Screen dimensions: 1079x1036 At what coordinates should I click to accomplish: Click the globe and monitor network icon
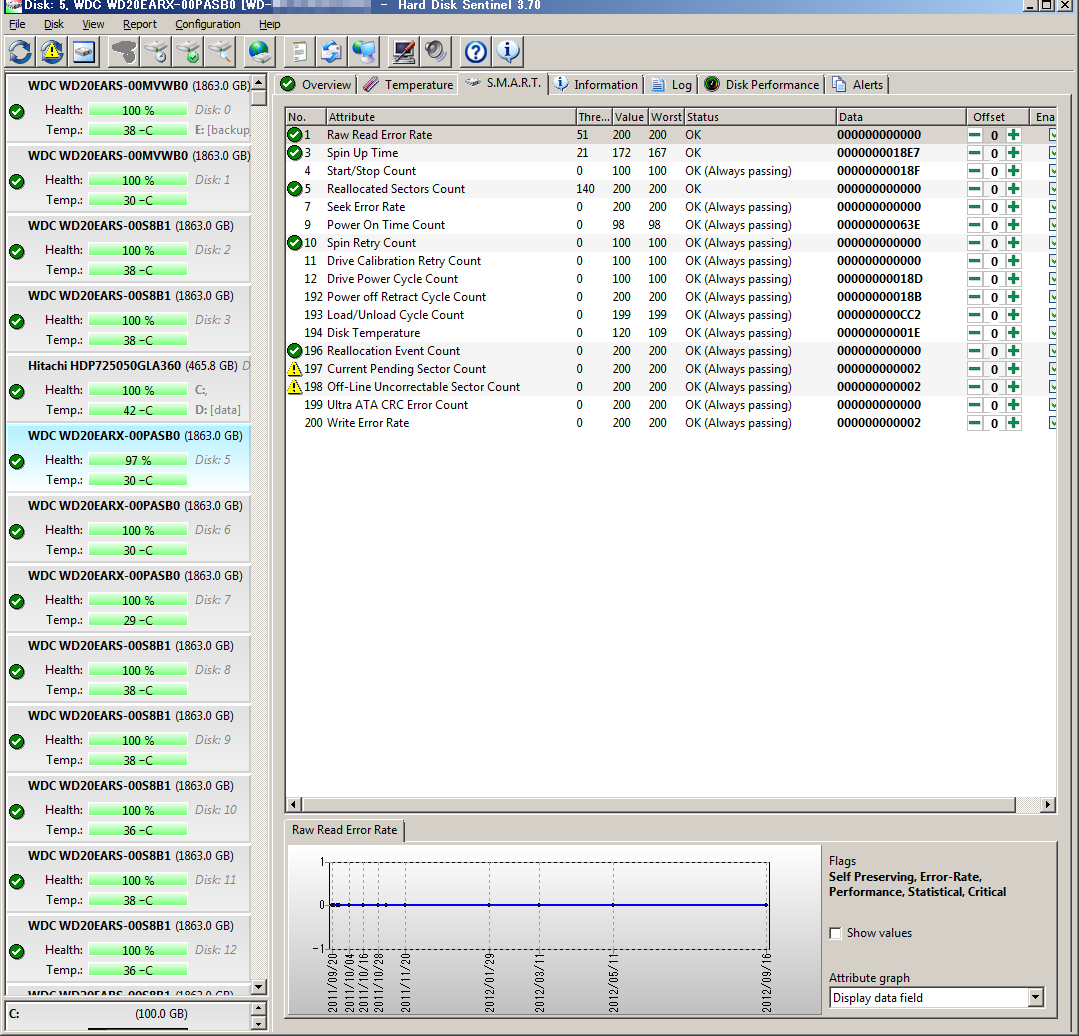coord(363,52)
